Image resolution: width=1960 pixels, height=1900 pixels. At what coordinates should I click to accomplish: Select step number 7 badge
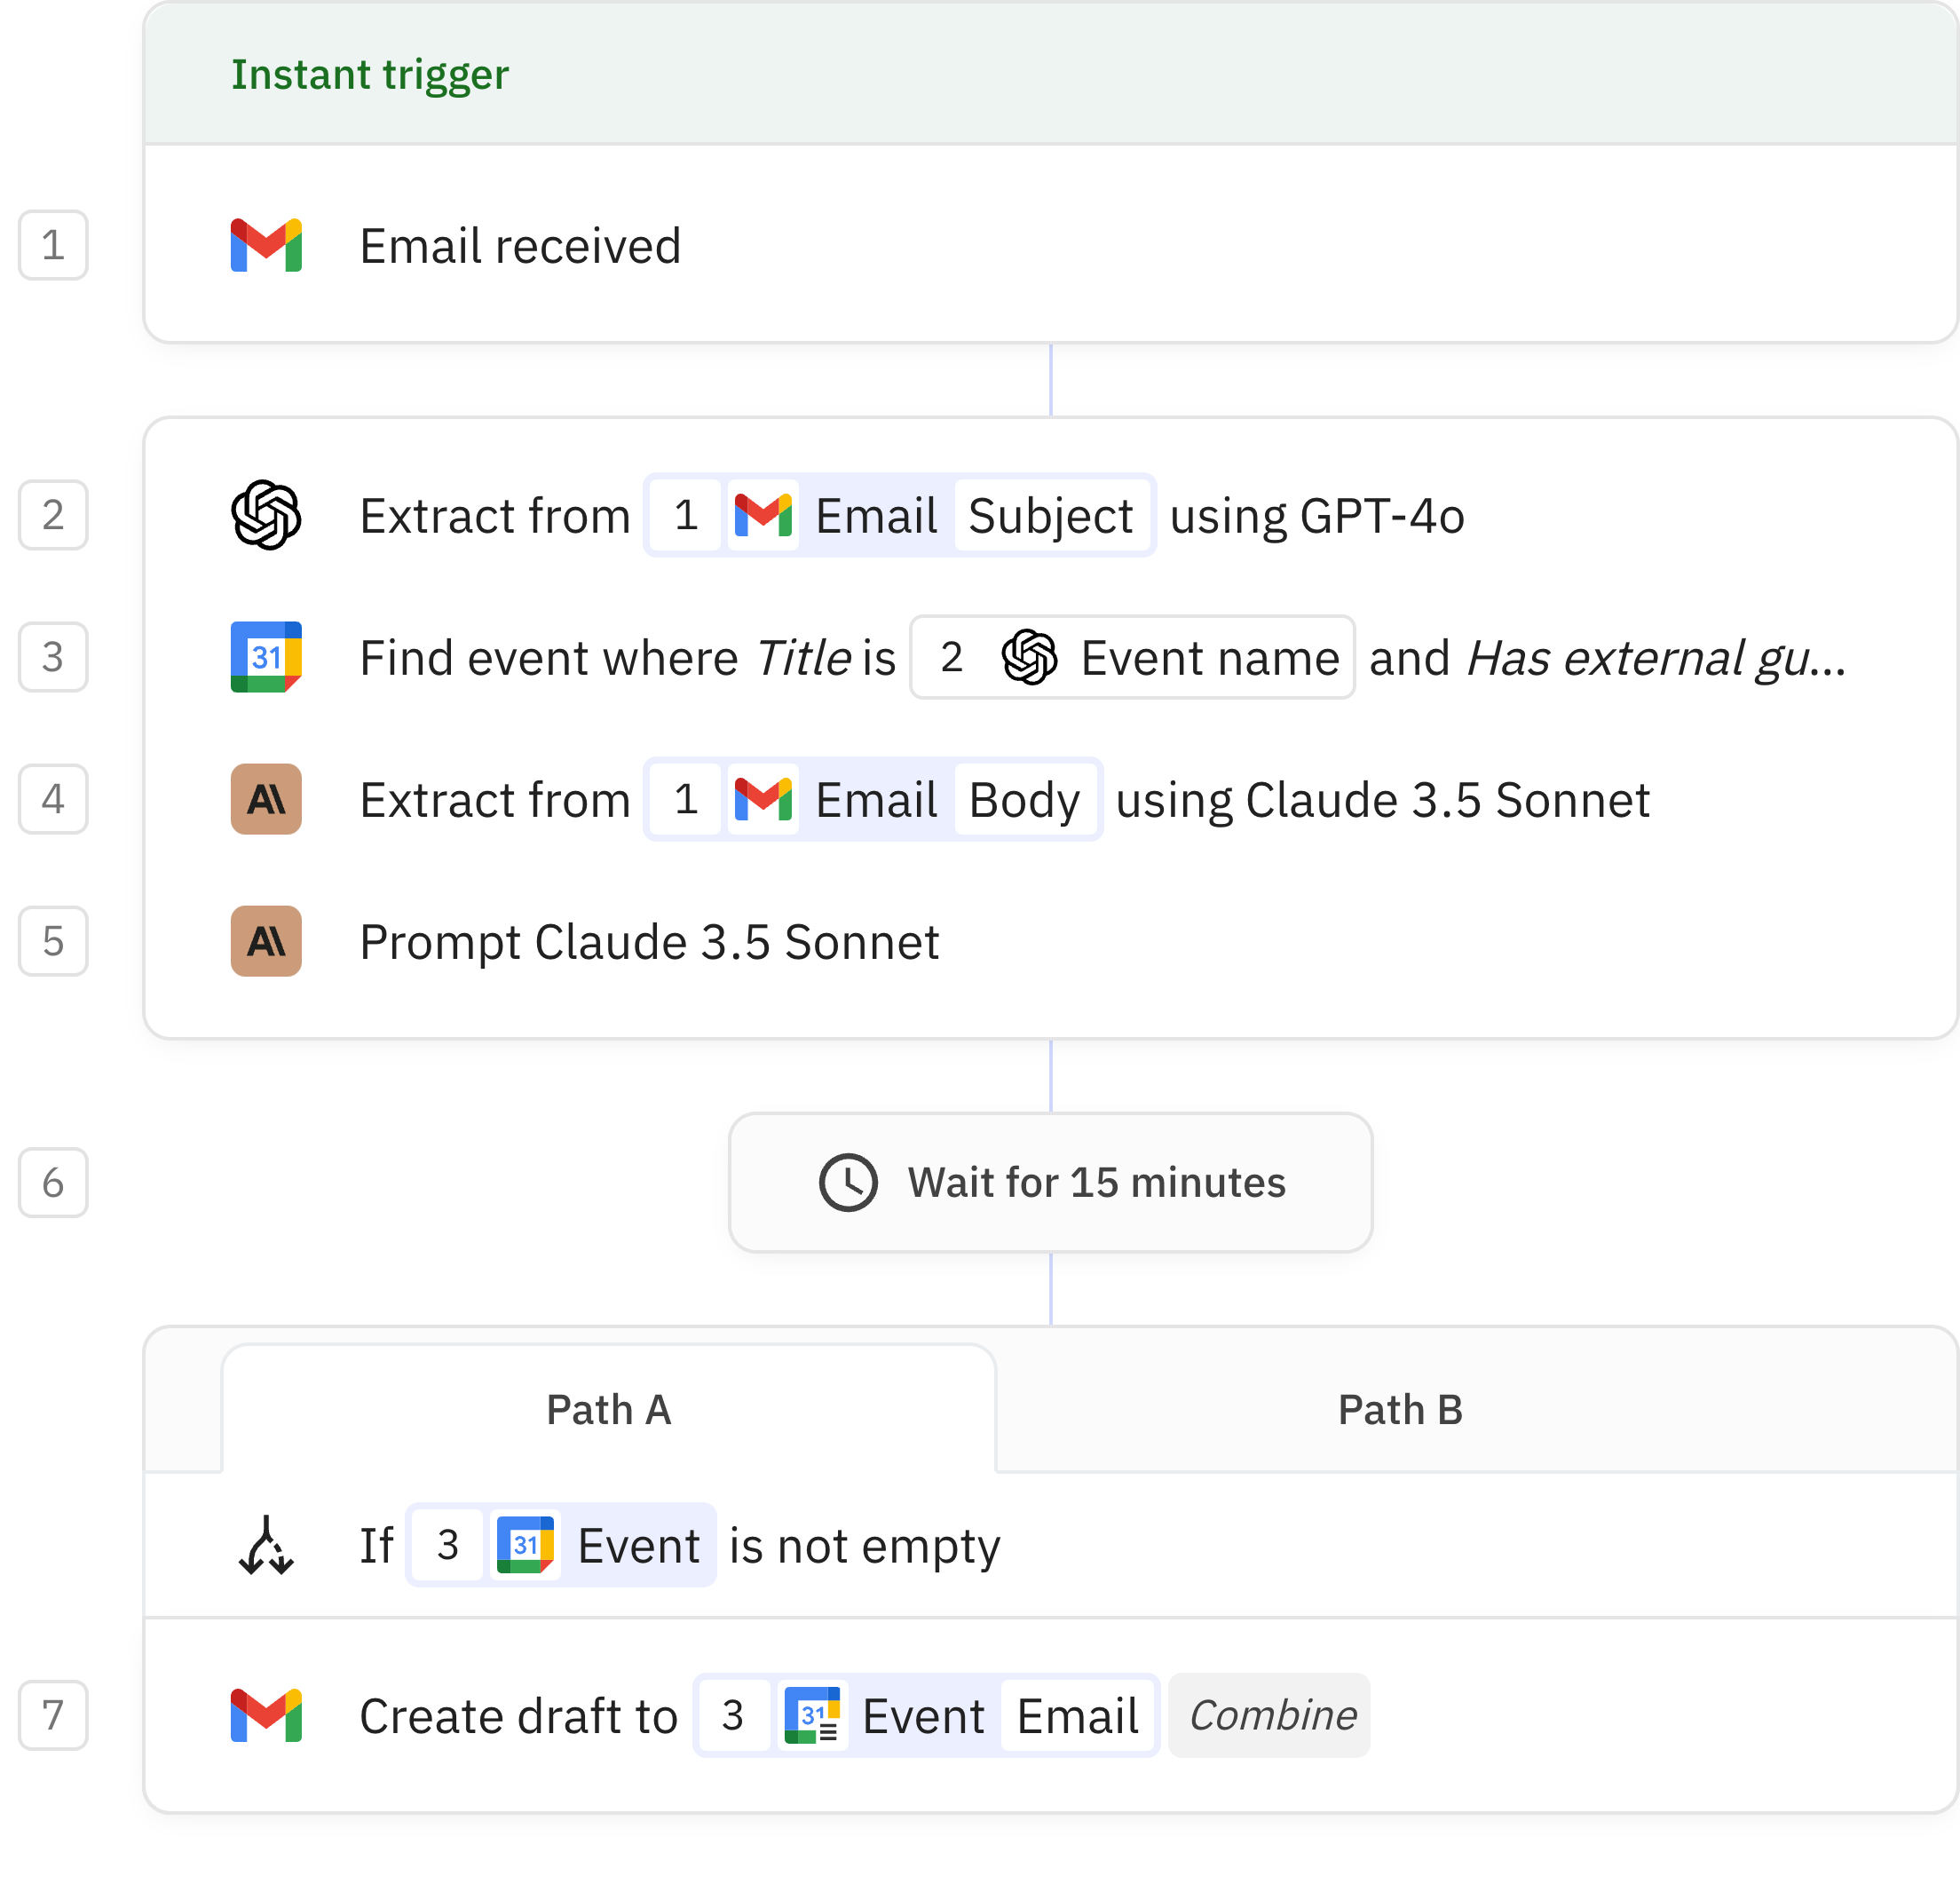(53, 1715)
